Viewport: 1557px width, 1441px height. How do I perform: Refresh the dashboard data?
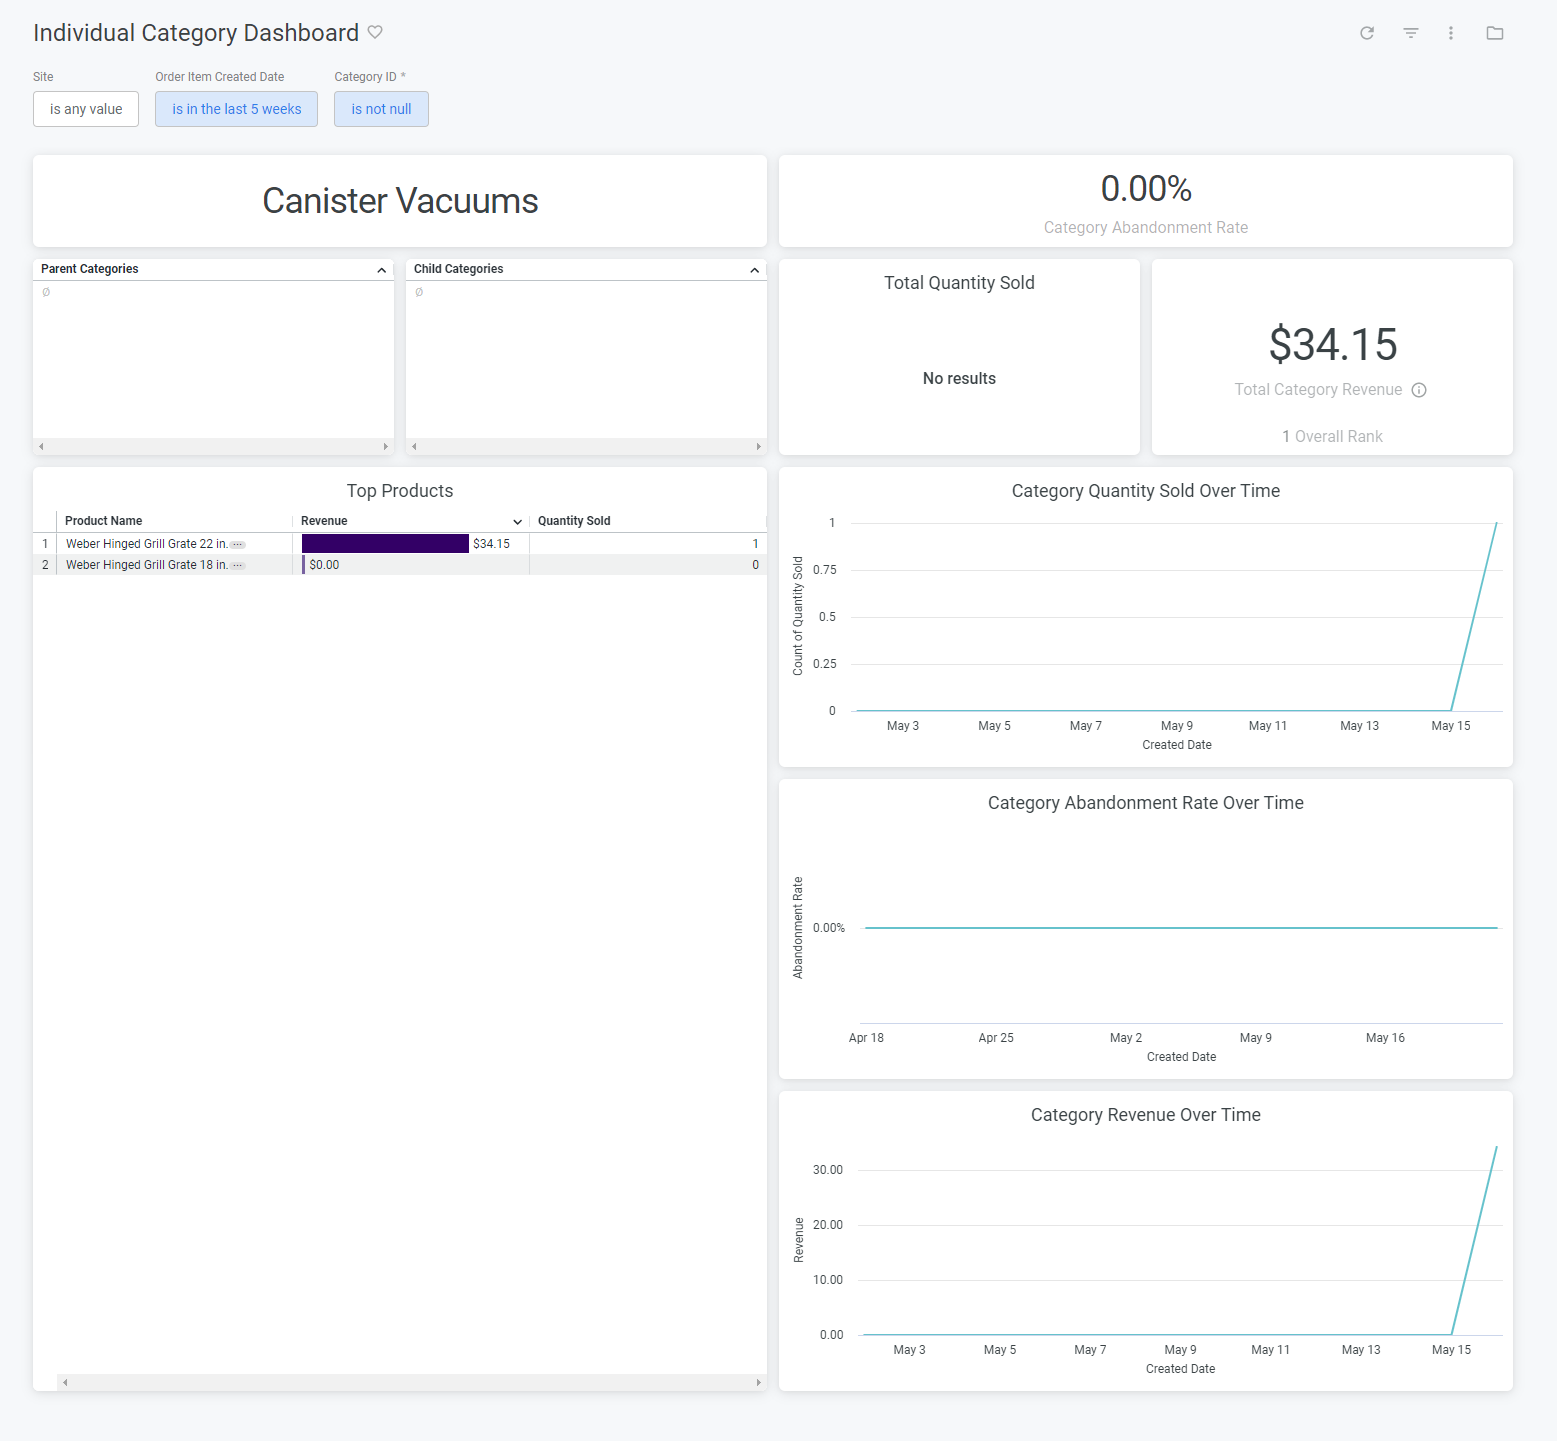click(x=1367, y=32)
